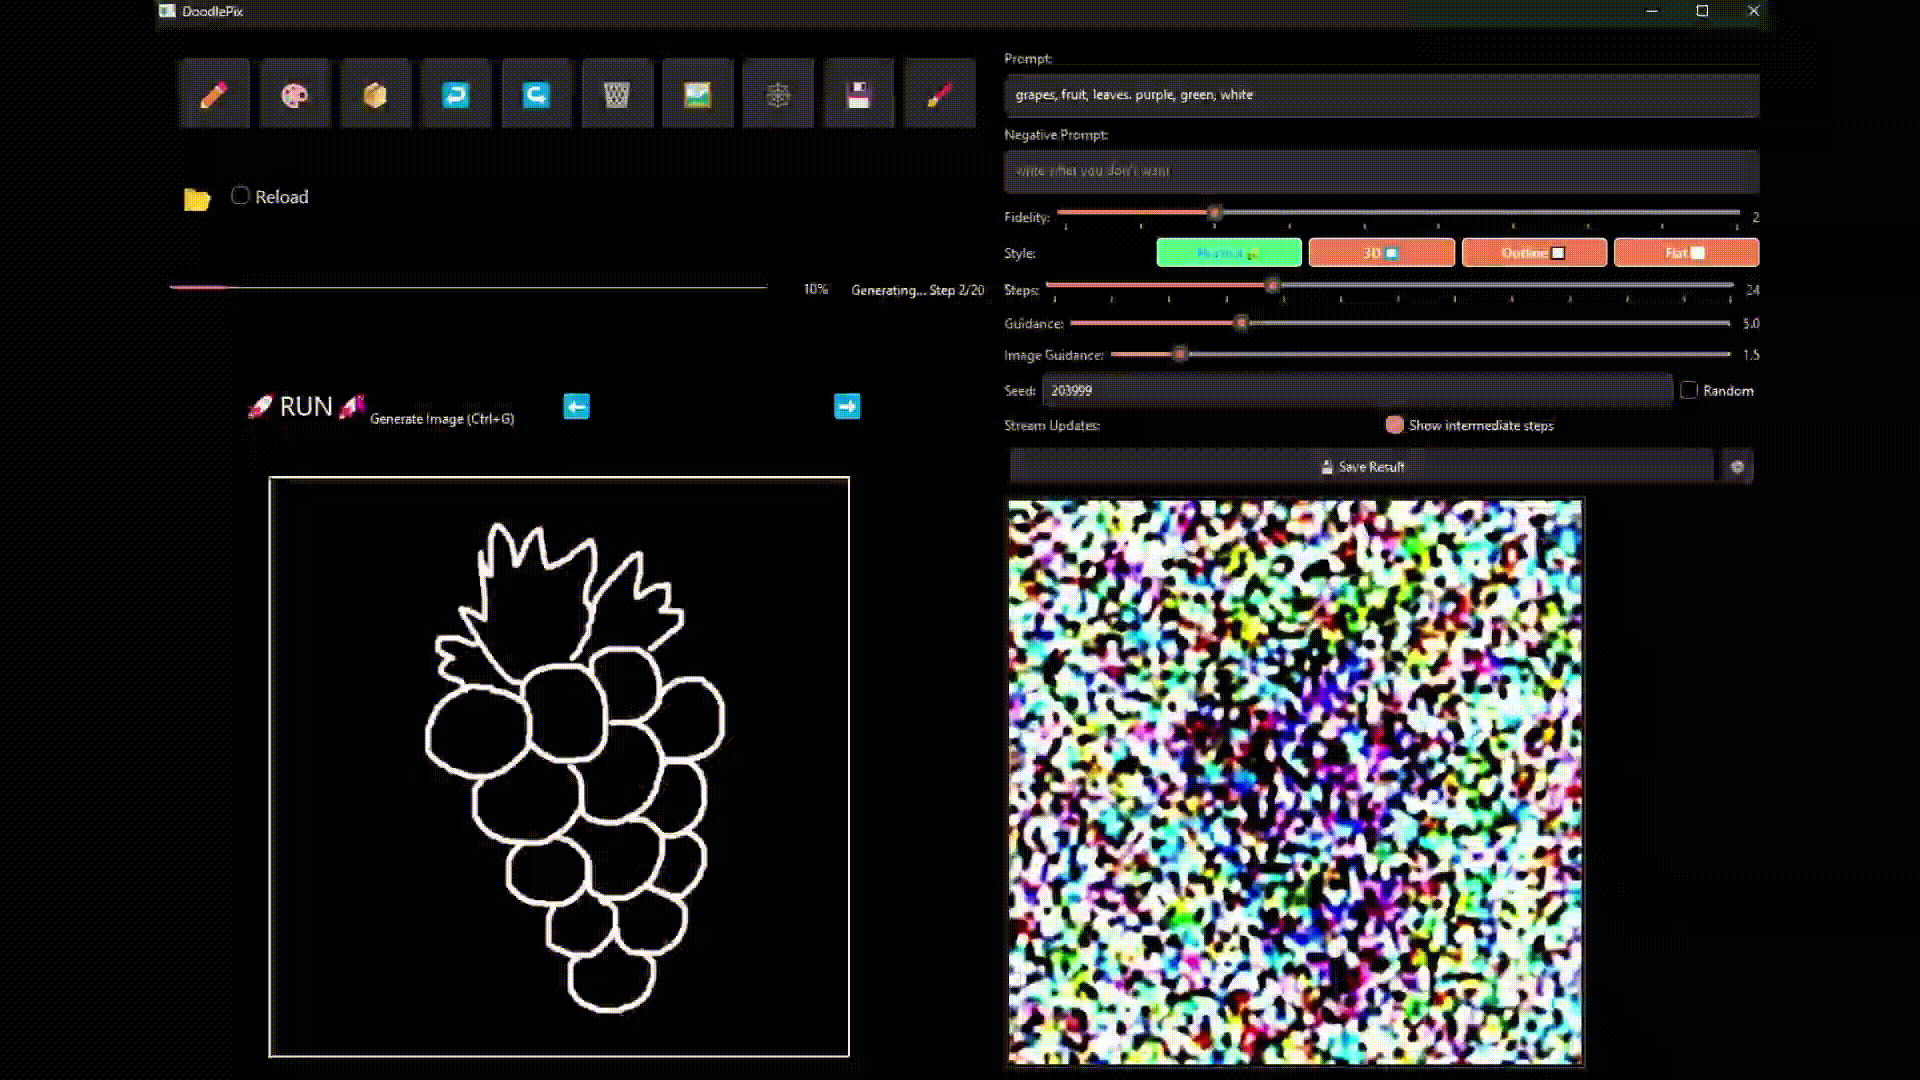Click the RUN generate button
Viewport: 1920px width, 1080px height.
[306, 407]
